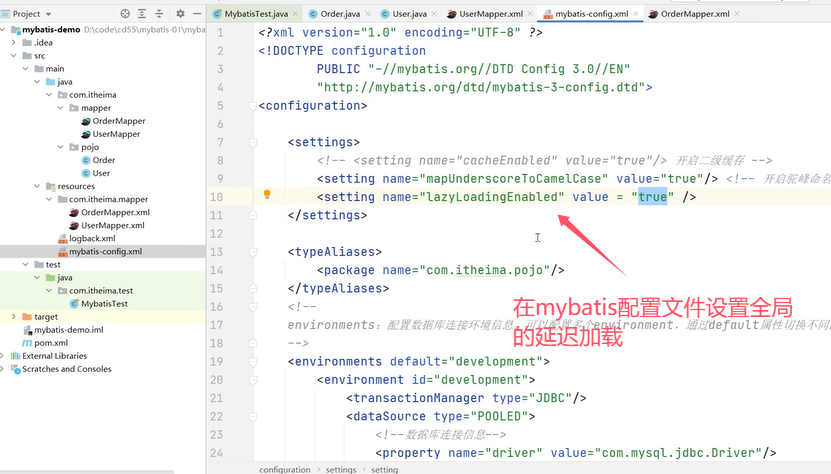The height and width of the screenshot is (474, 831).
Task: Fold the dataSource block on line 22
Action: click(x=253, y=417)
